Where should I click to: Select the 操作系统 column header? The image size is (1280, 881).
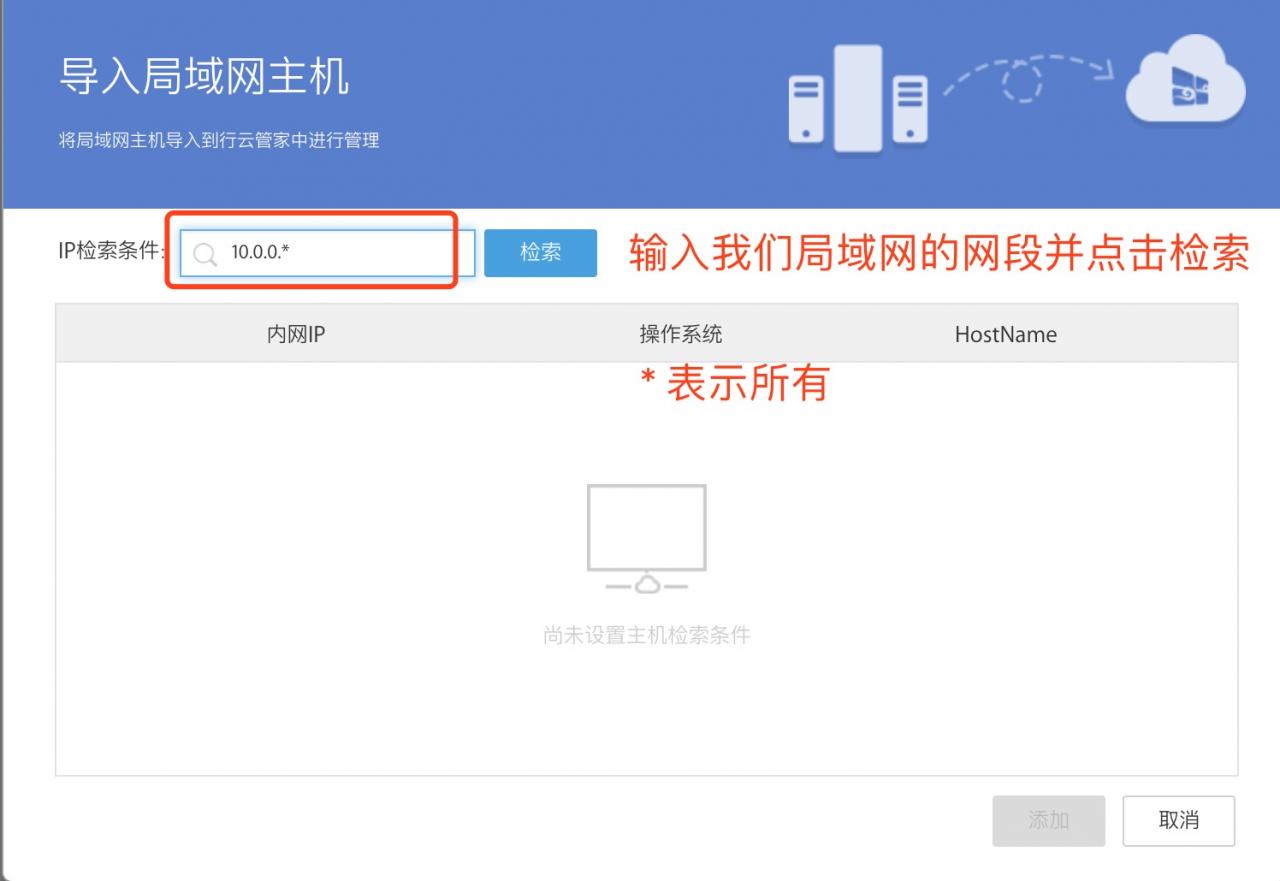point(680,334)
